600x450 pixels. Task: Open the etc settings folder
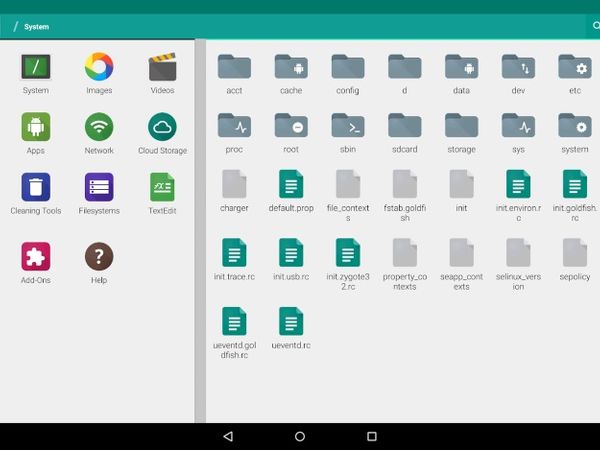click(x=574, y=68)
